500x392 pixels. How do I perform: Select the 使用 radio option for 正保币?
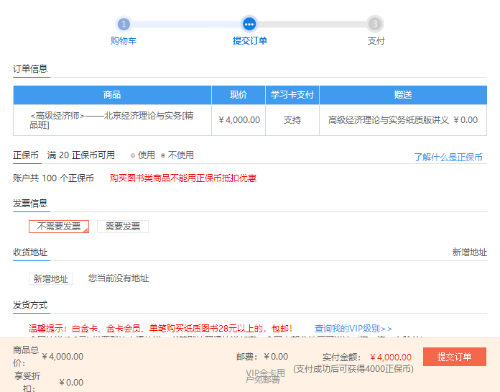133,155
